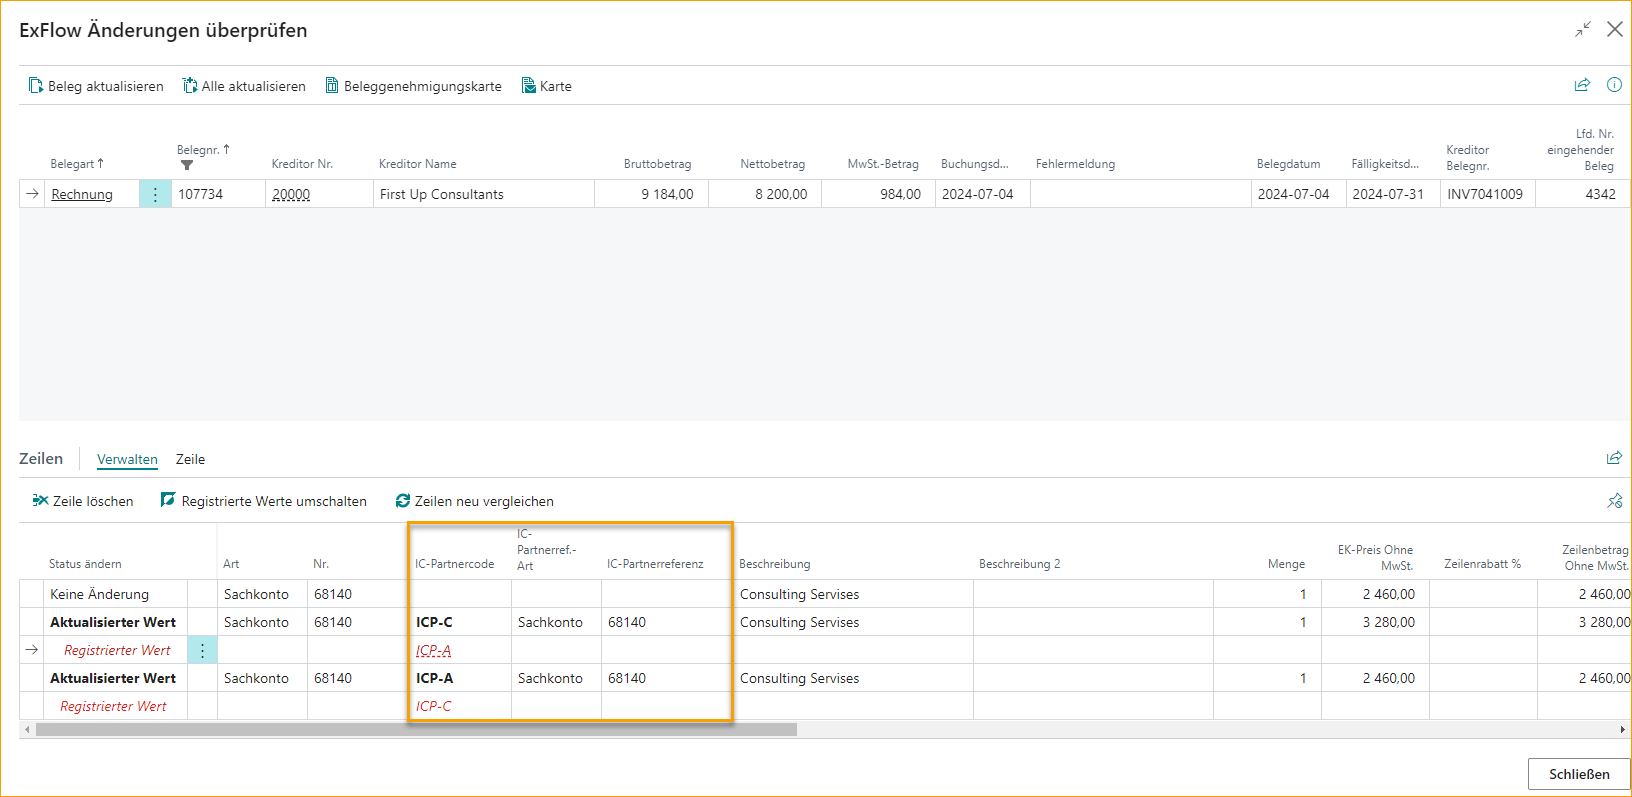Click the Belegnr. filter funnel icon
The image size is (1632, 797).
(187, 165)
